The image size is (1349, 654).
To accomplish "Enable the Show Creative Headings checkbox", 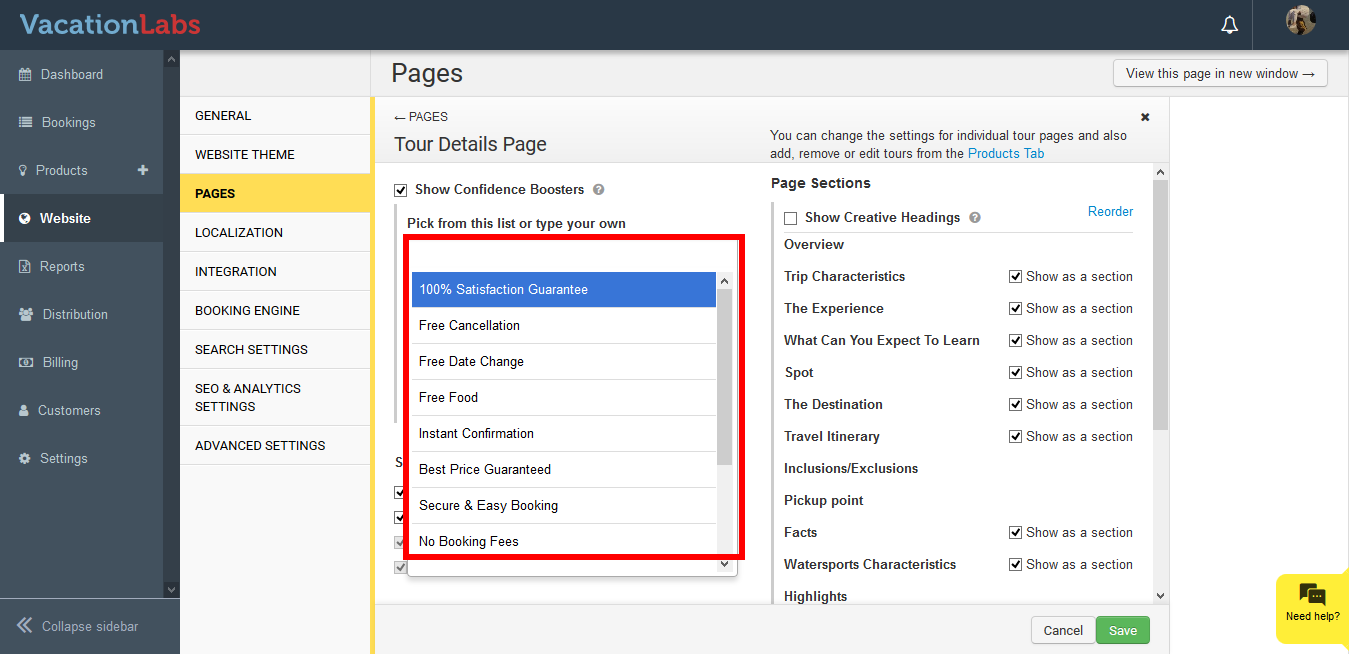I will click(x=791, y=218).
